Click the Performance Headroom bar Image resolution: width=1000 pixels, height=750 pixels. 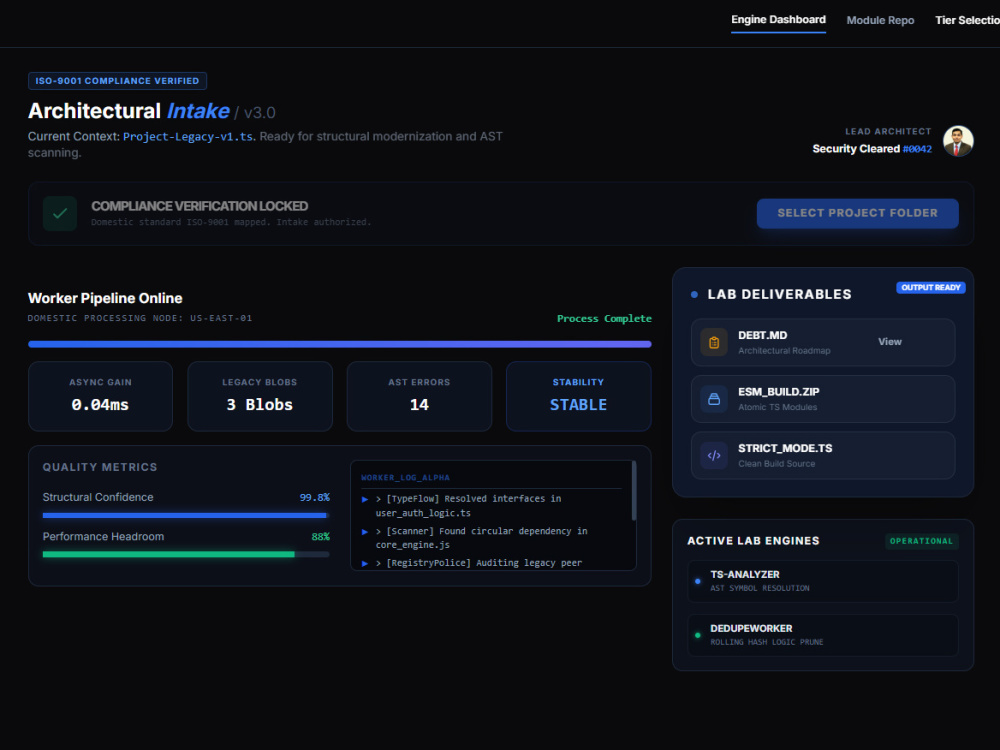coord(186,555)
